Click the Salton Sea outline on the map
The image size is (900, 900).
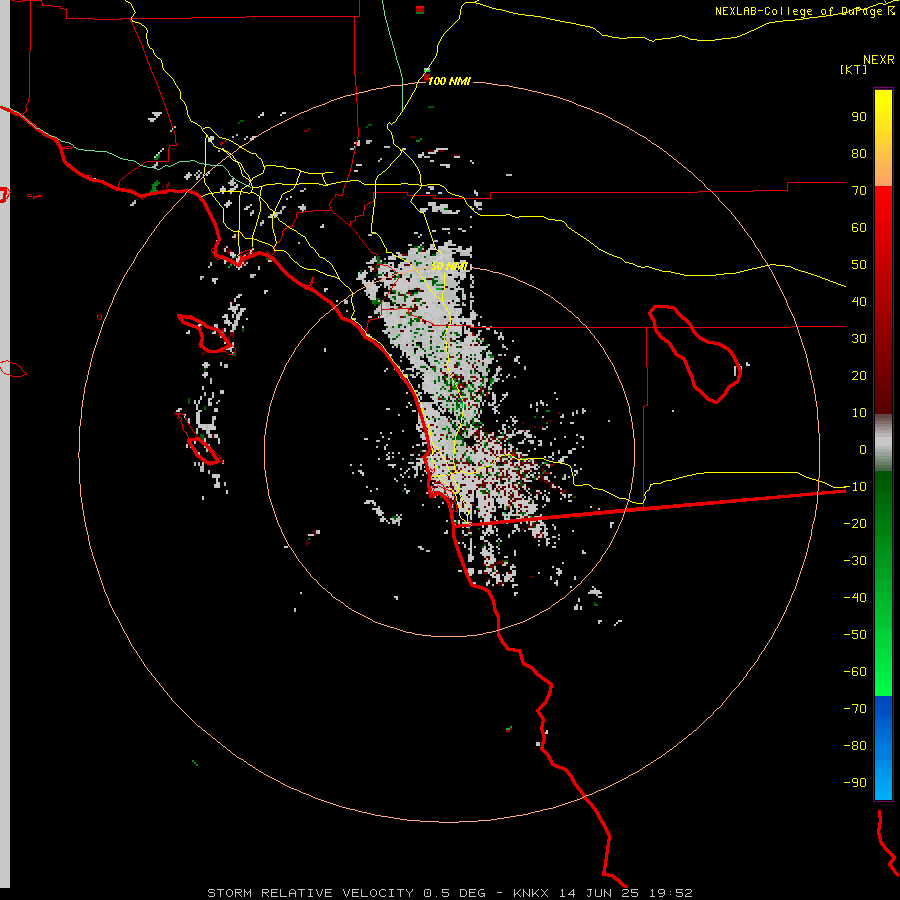click(x=695, y=354)
